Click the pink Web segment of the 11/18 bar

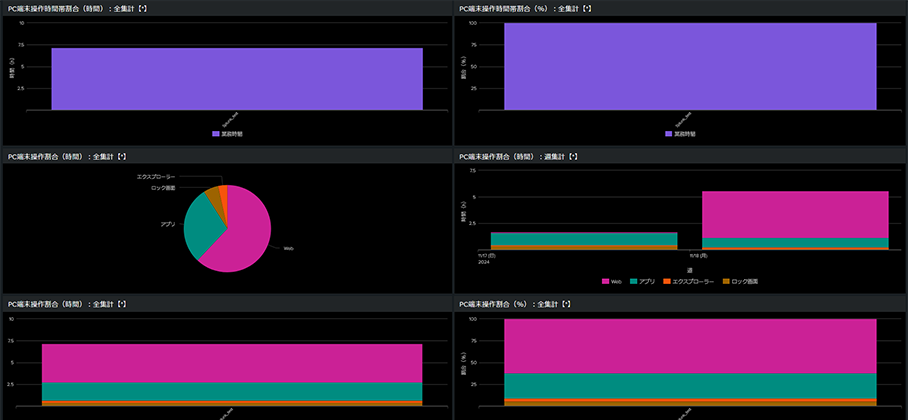coord(794,214)
